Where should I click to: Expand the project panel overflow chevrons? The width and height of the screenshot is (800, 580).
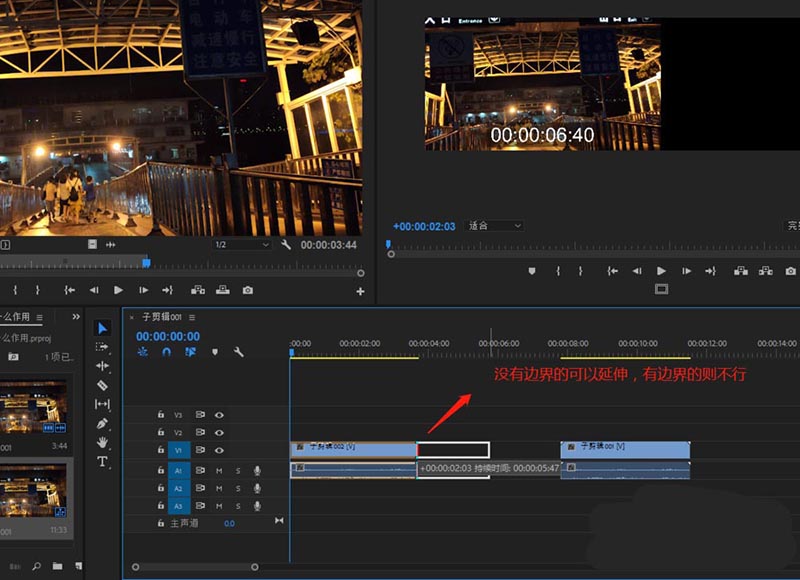[76, 317]
